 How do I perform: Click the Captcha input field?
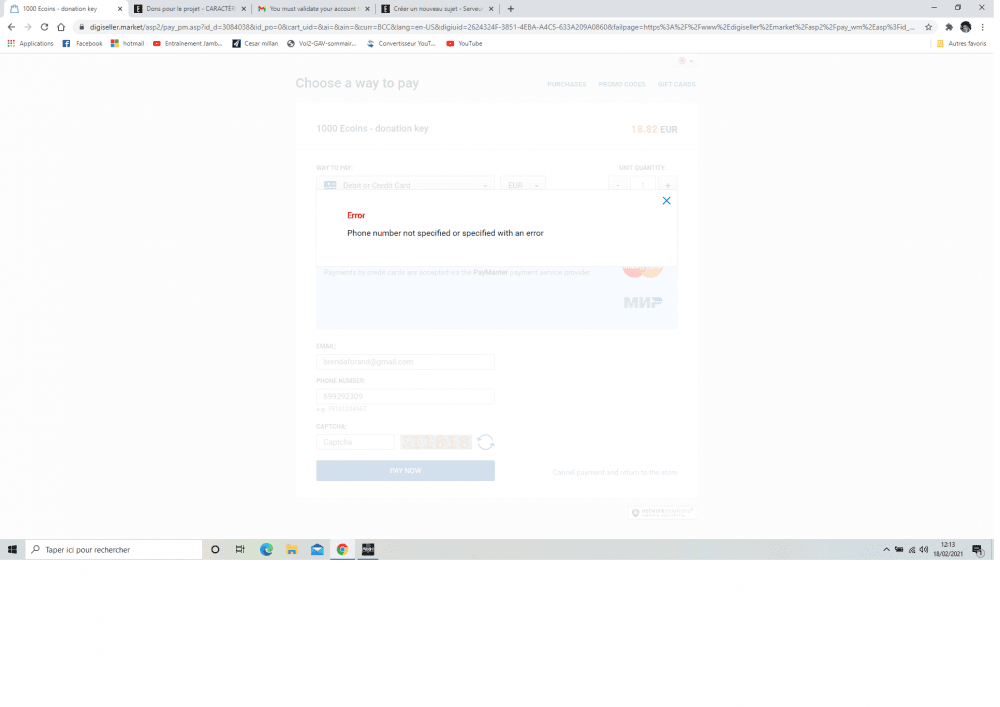click(355, 442)
